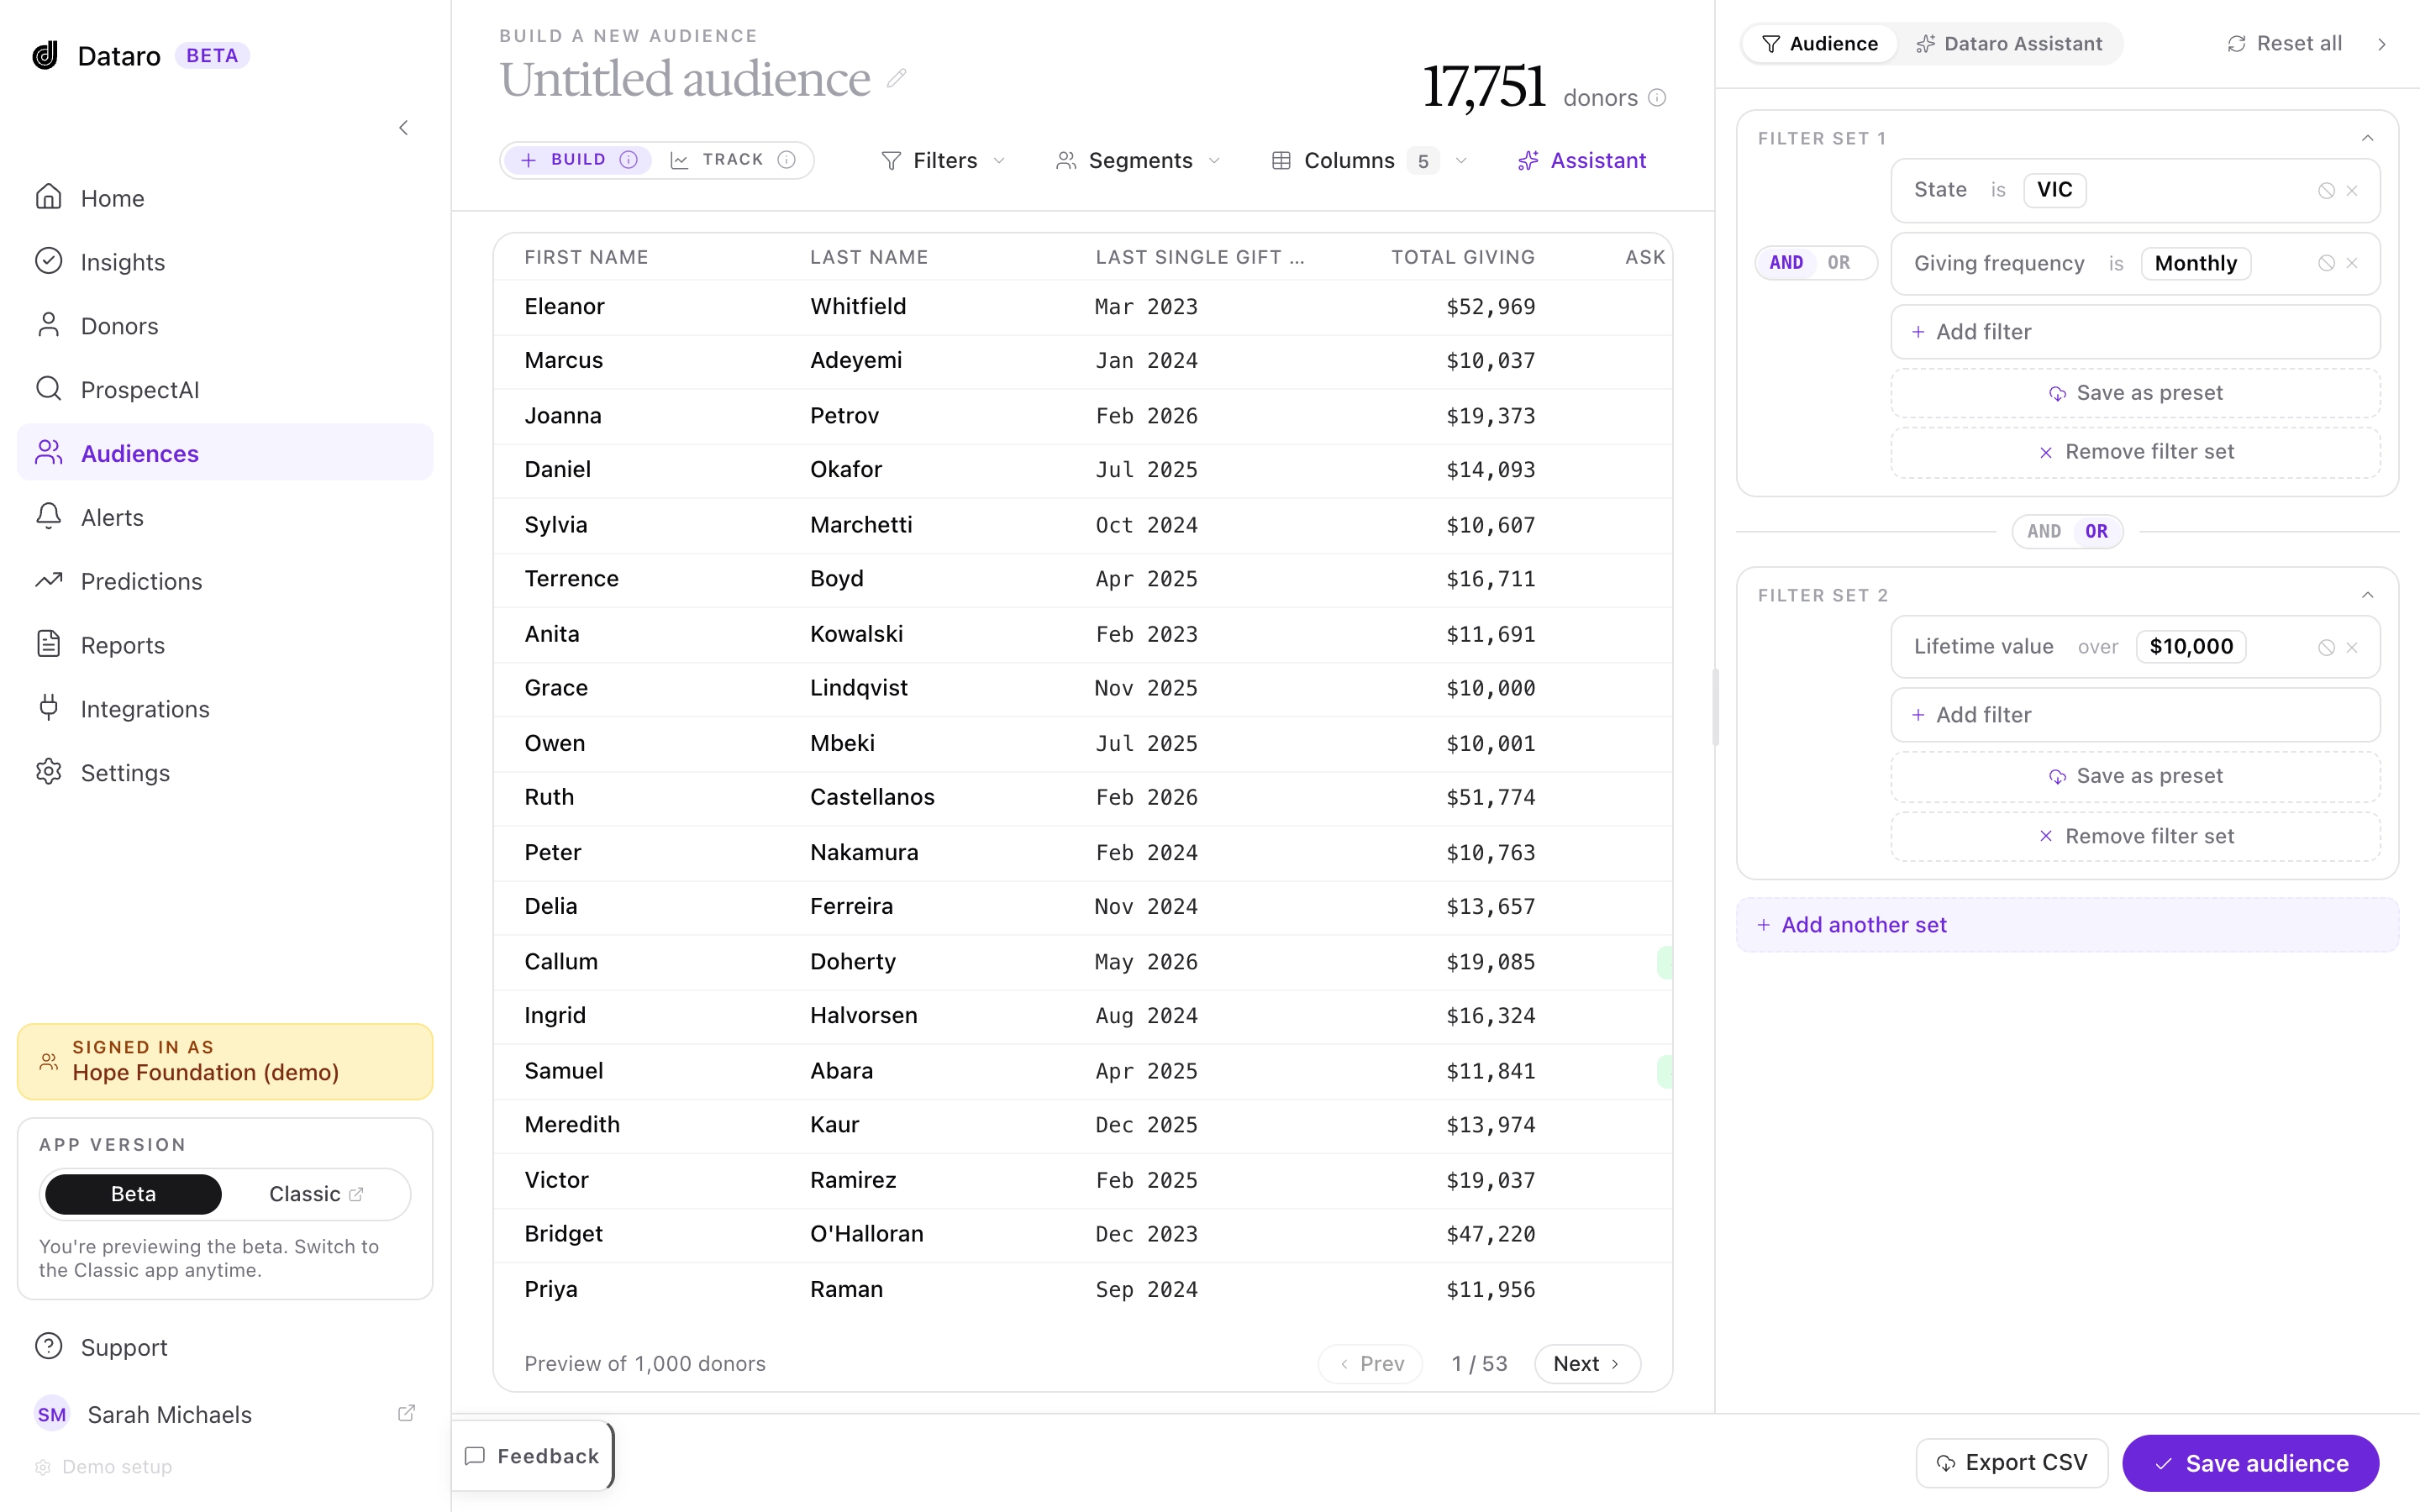2420x1512 pixels.
Task: Open the external link icon beside Sarah Michaels
Action: 406,1413
